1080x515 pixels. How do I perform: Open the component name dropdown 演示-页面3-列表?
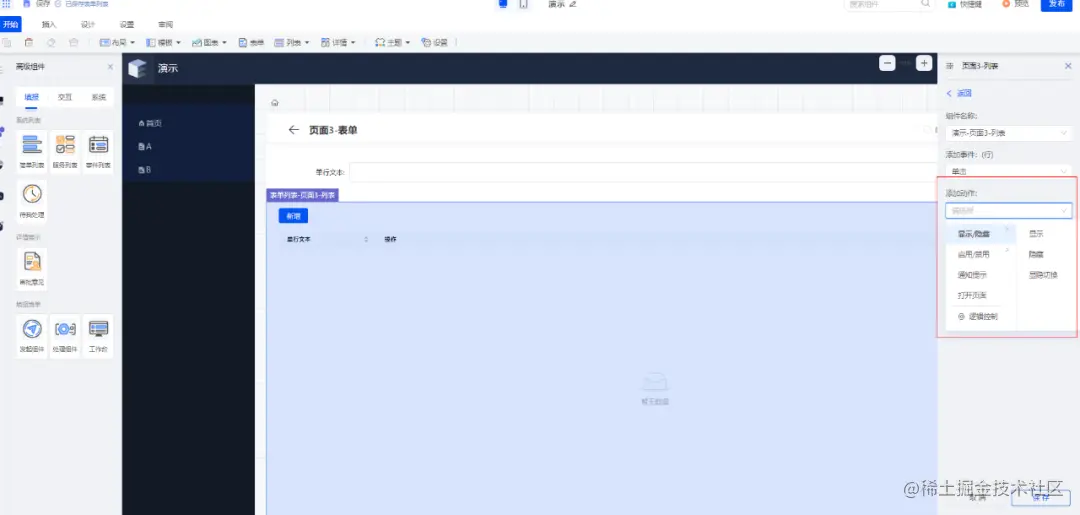click(1008, 133)
